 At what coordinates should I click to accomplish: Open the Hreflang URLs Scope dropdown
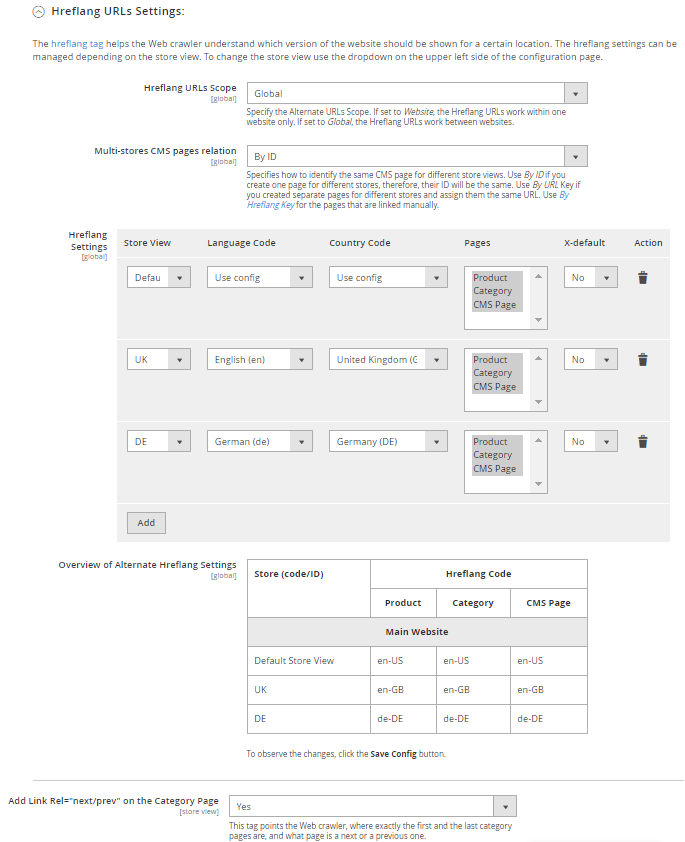coord(416,94)
